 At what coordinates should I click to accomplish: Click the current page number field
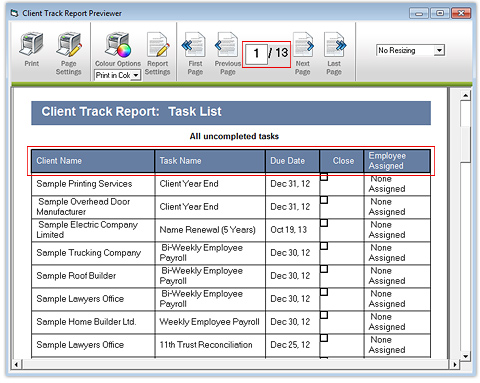coord(256,53)
